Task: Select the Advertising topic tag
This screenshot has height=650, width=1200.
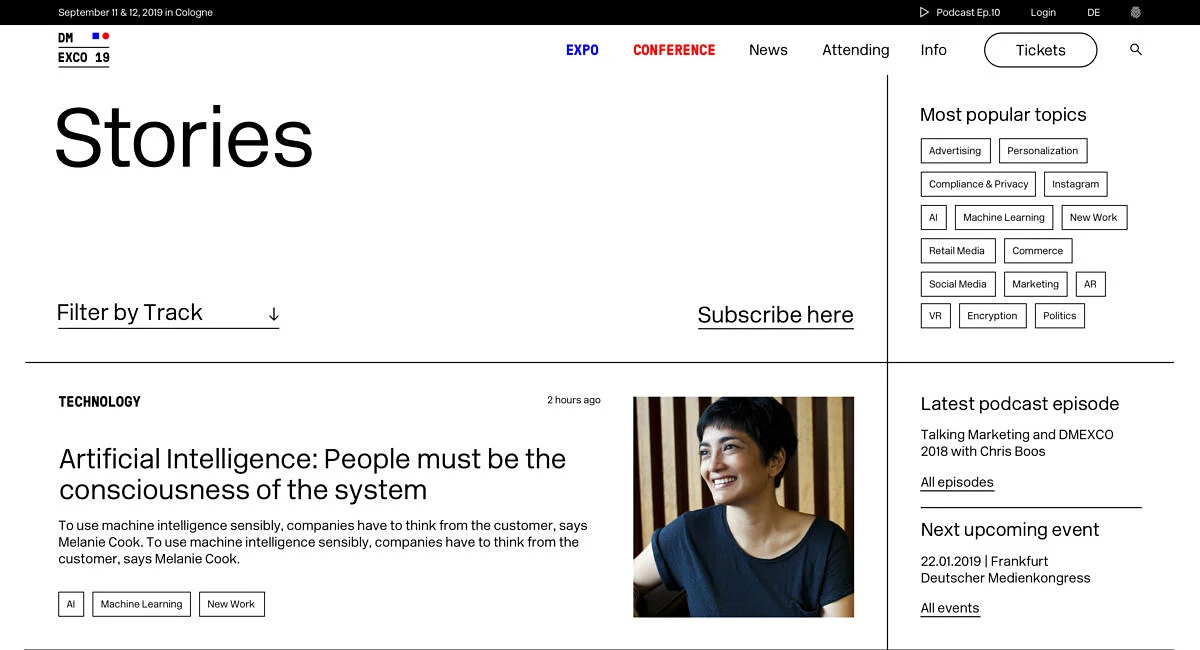Action: click(x=955, y=151)
